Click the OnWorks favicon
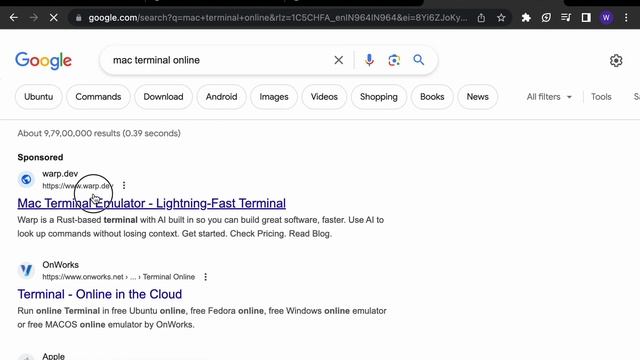 click(26, 270)
